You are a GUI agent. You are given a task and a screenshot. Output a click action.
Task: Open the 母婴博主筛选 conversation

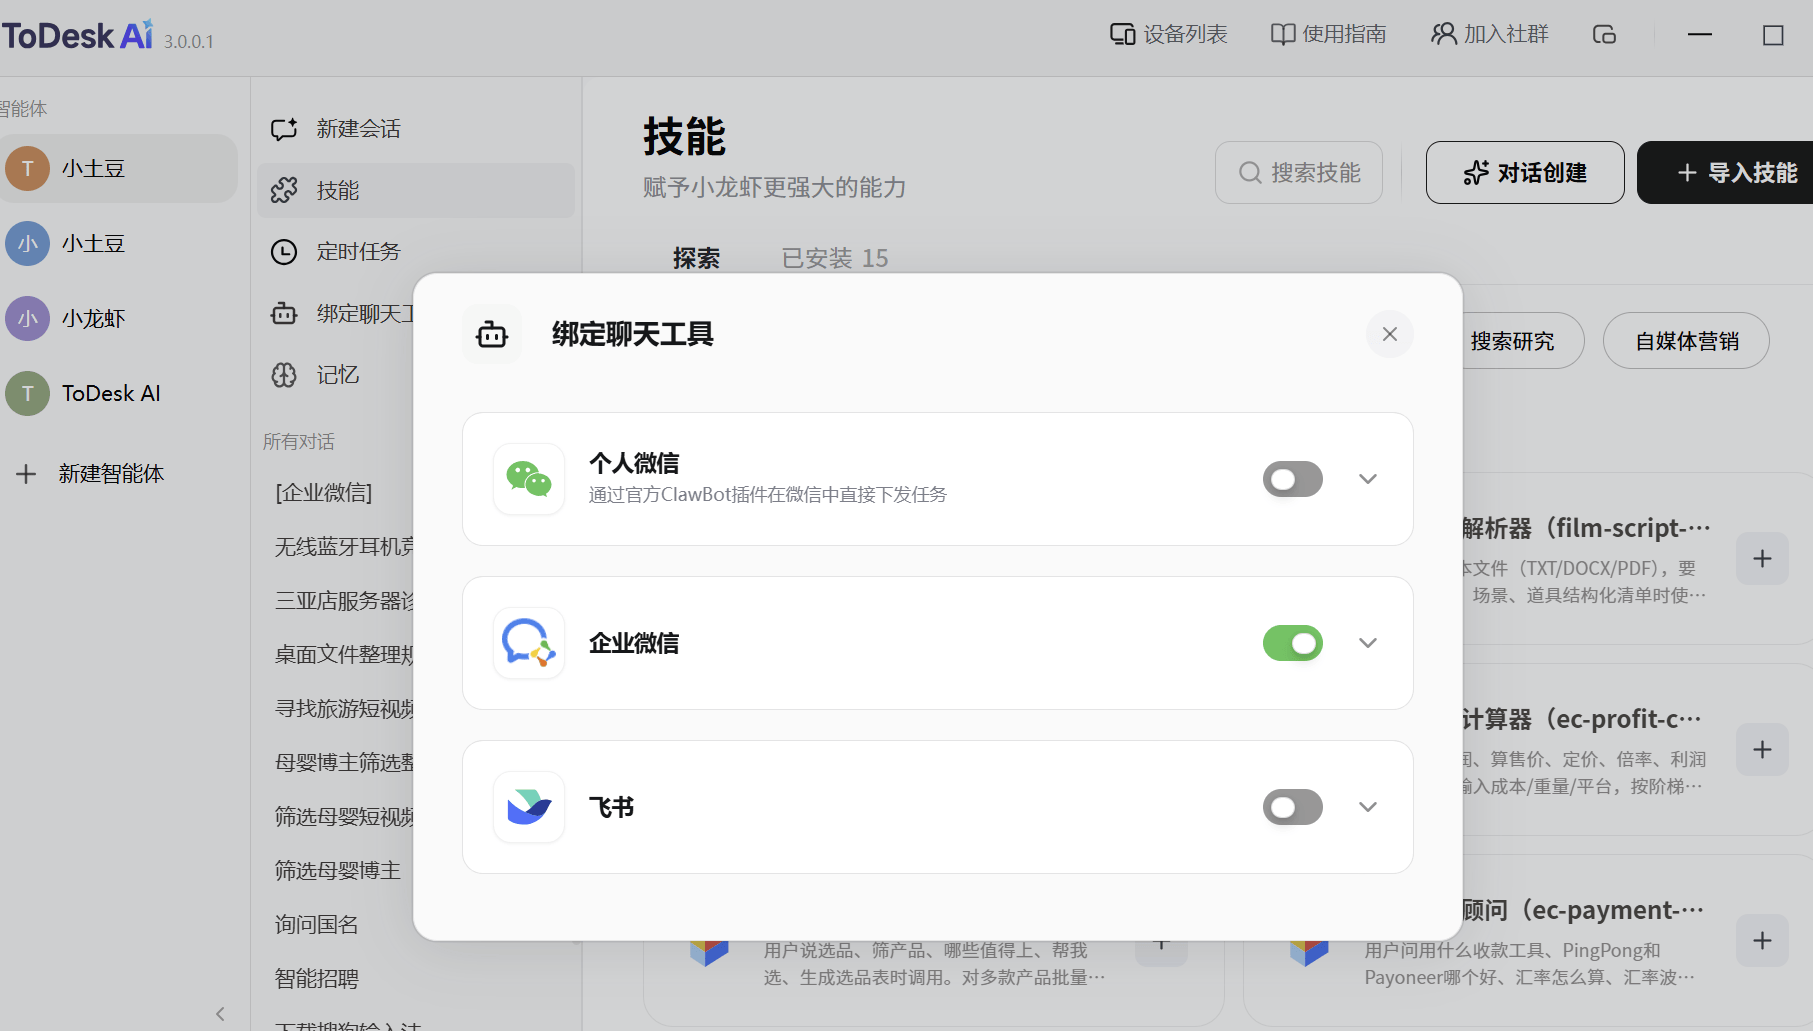(344, 762)
